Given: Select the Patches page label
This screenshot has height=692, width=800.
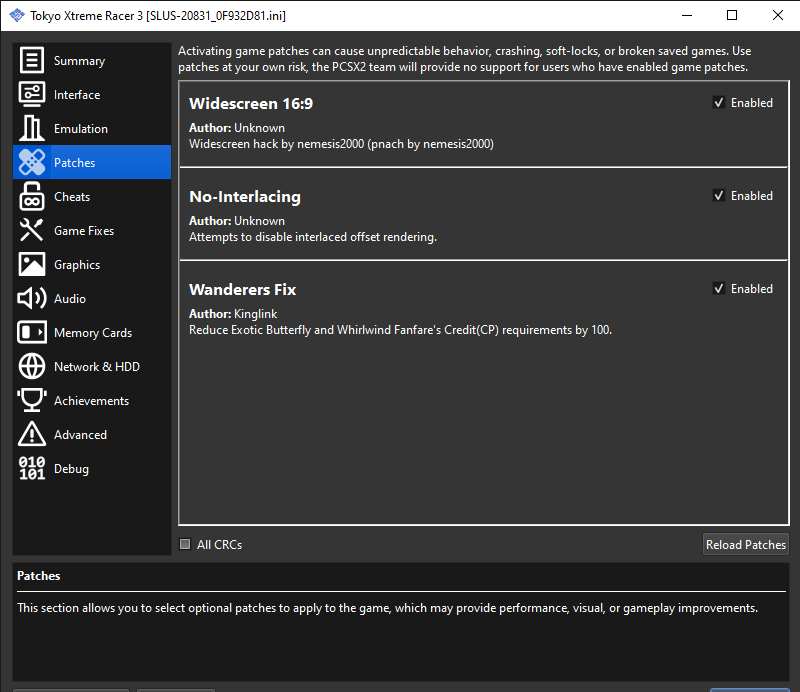Looking at the screenshot, I should (x=74, y=163).
